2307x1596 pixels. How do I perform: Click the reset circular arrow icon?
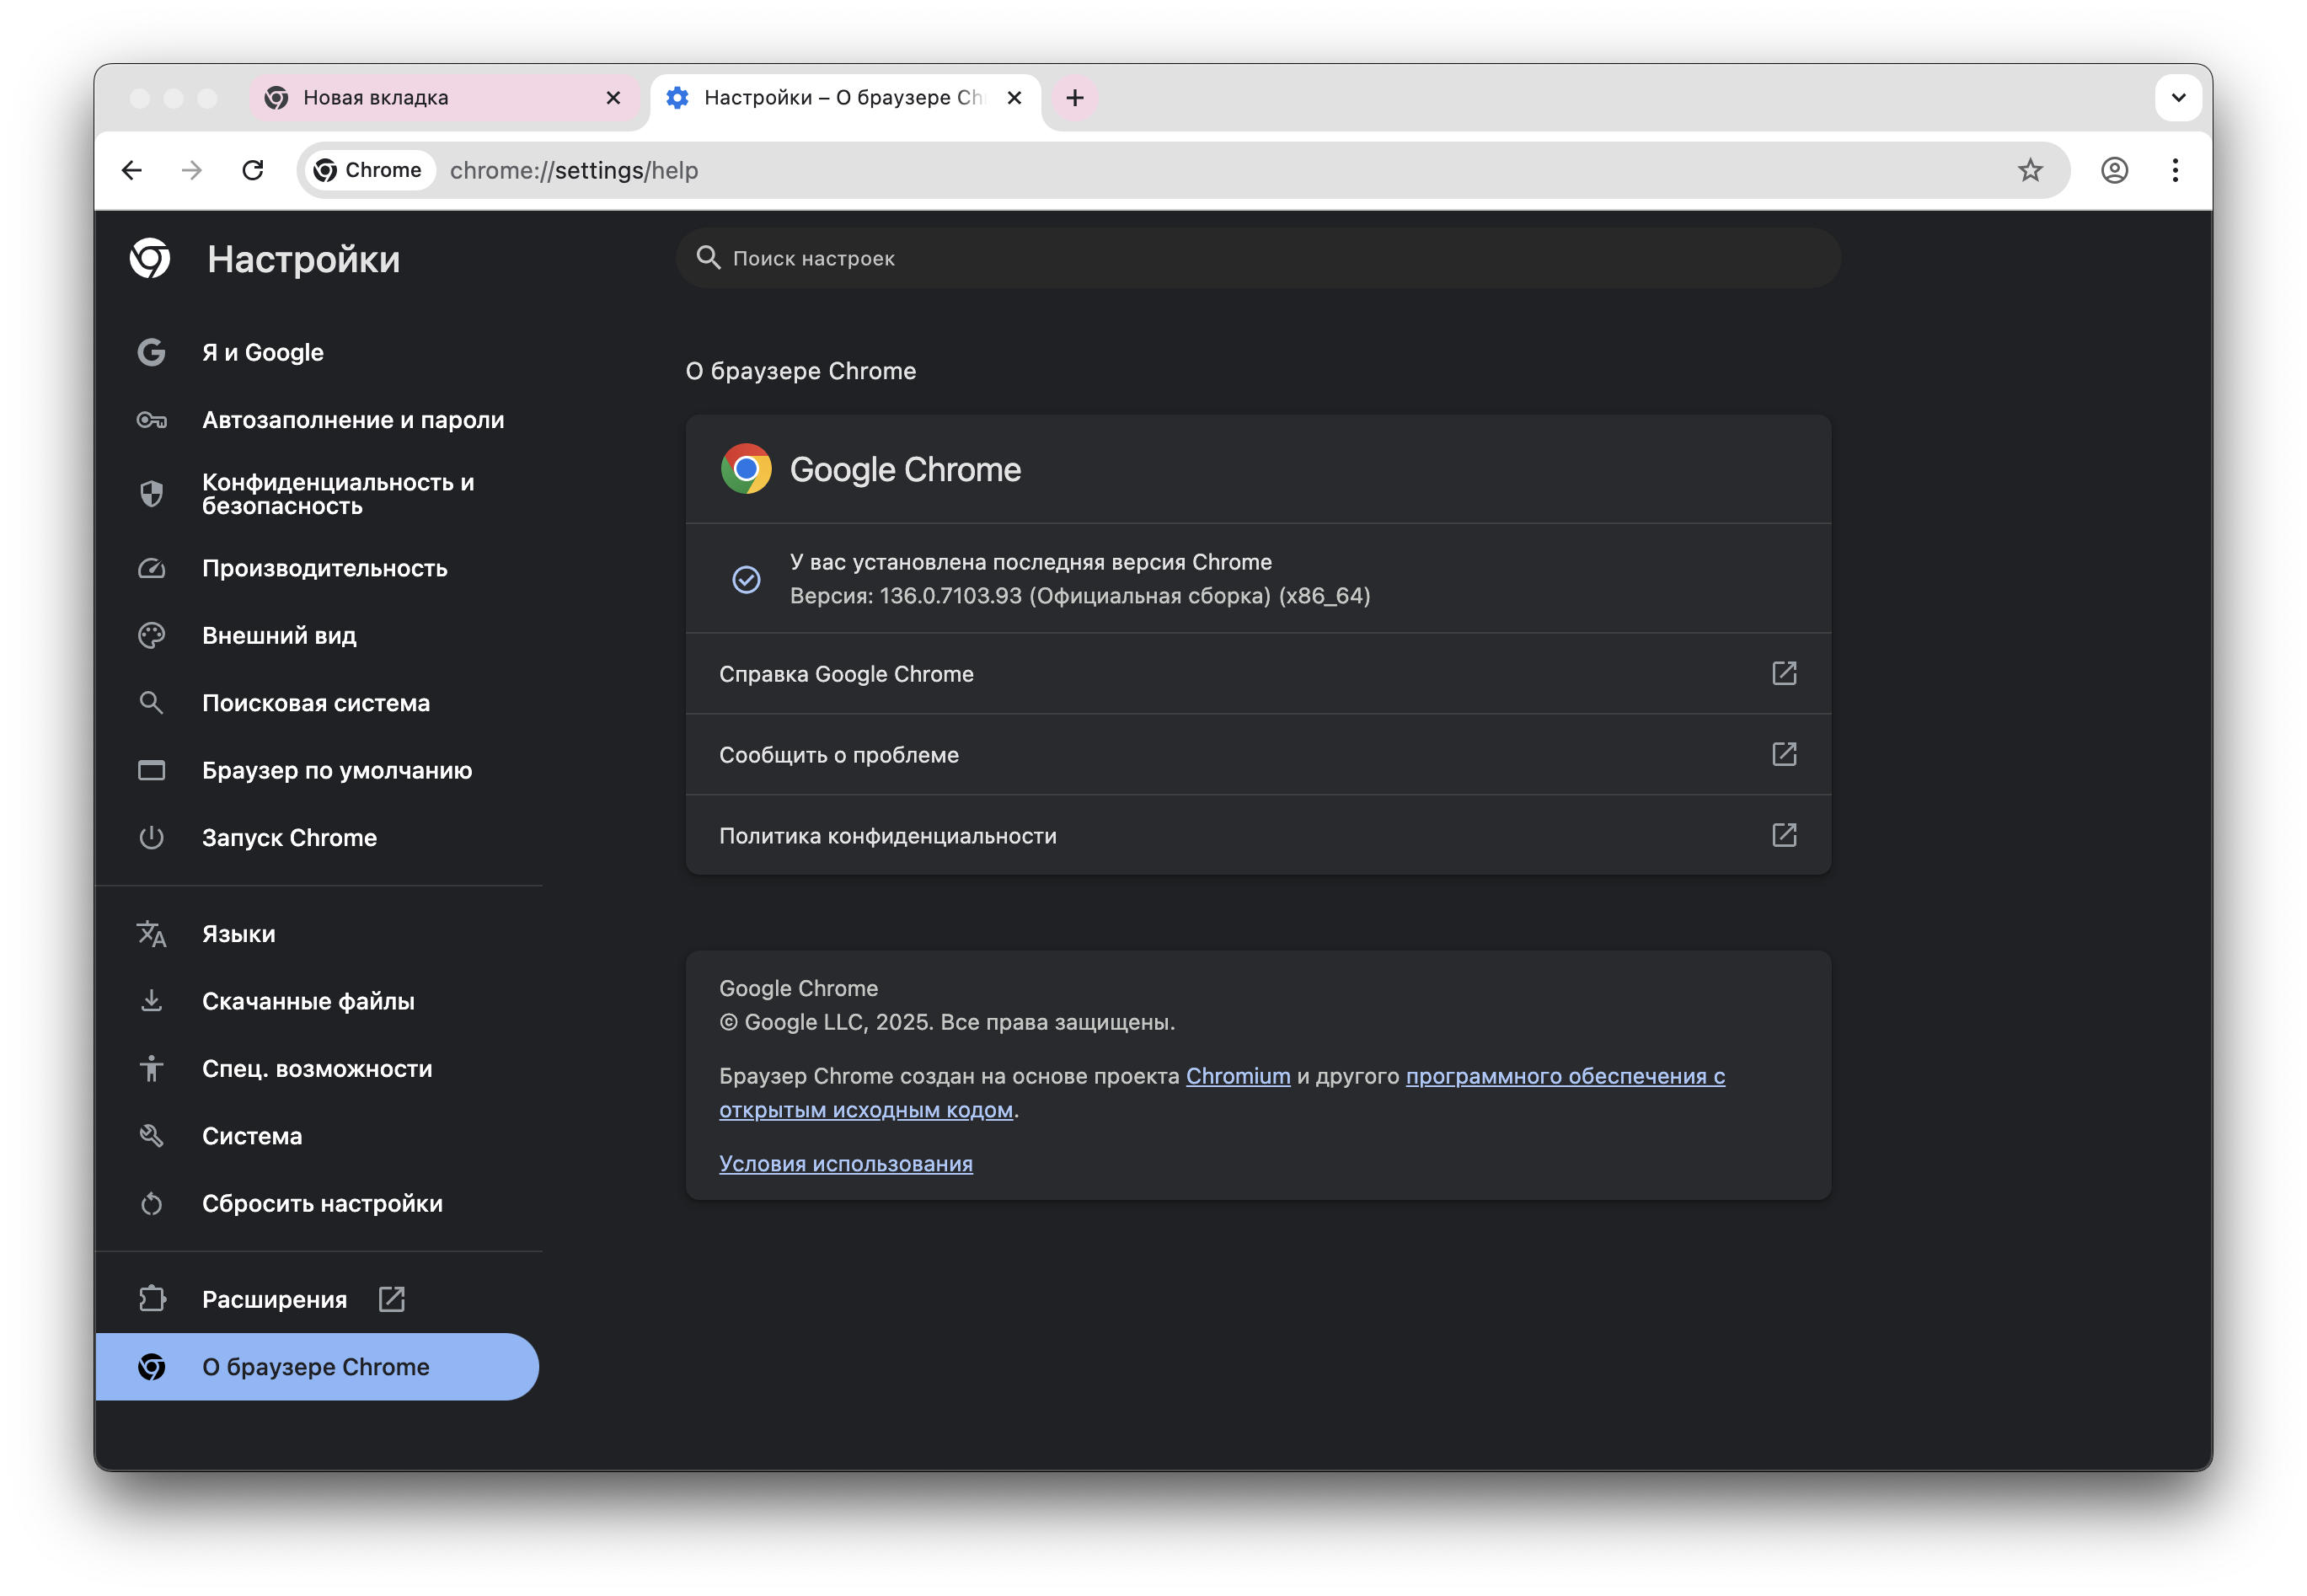pos(151,1204)
